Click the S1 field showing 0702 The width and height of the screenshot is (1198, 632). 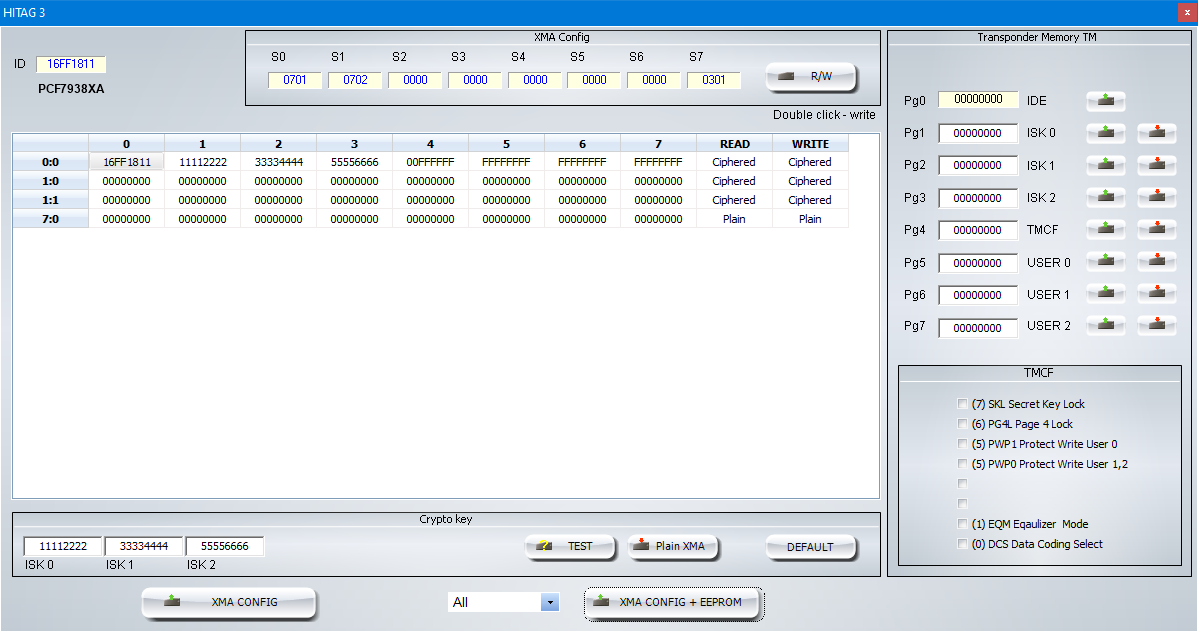(x=355, y=79)
